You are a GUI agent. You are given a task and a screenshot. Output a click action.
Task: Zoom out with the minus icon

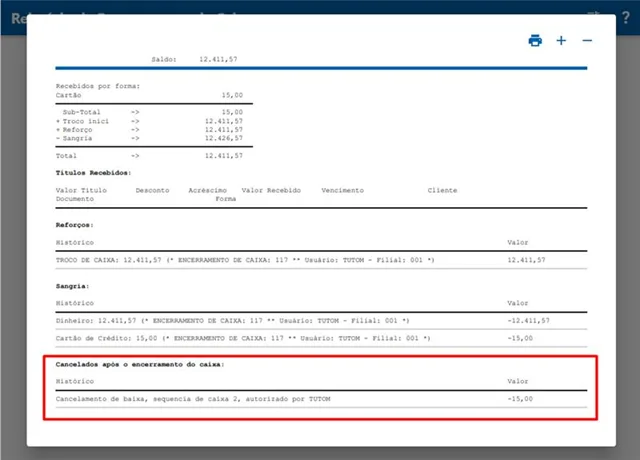coord(587,41)
